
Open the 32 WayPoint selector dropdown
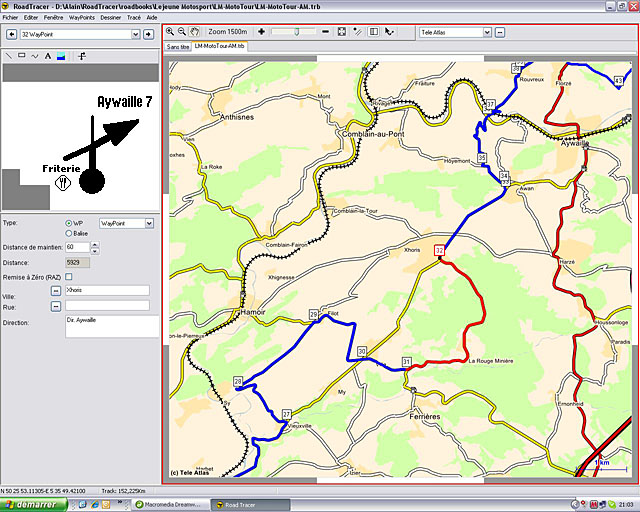pos(136,34)
